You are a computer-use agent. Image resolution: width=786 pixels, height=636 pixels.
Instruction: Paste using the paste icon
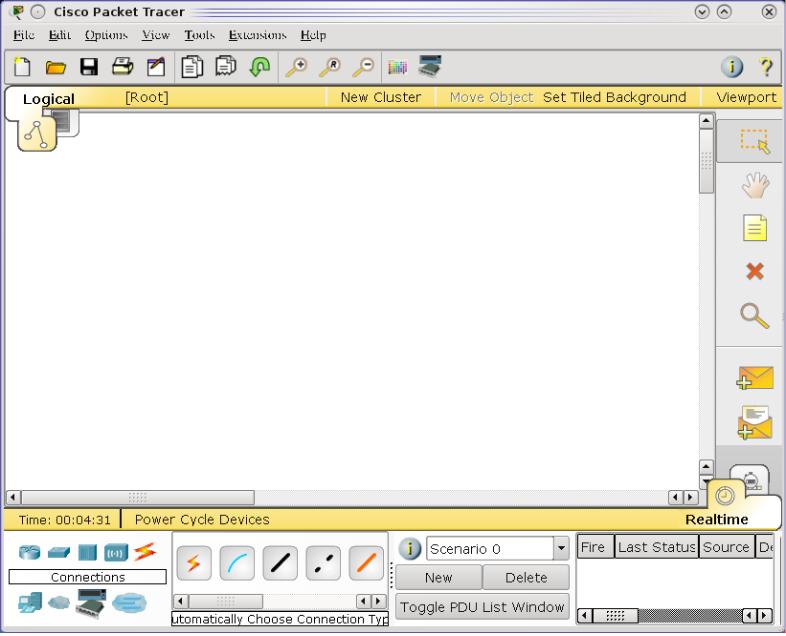[226, 66]
